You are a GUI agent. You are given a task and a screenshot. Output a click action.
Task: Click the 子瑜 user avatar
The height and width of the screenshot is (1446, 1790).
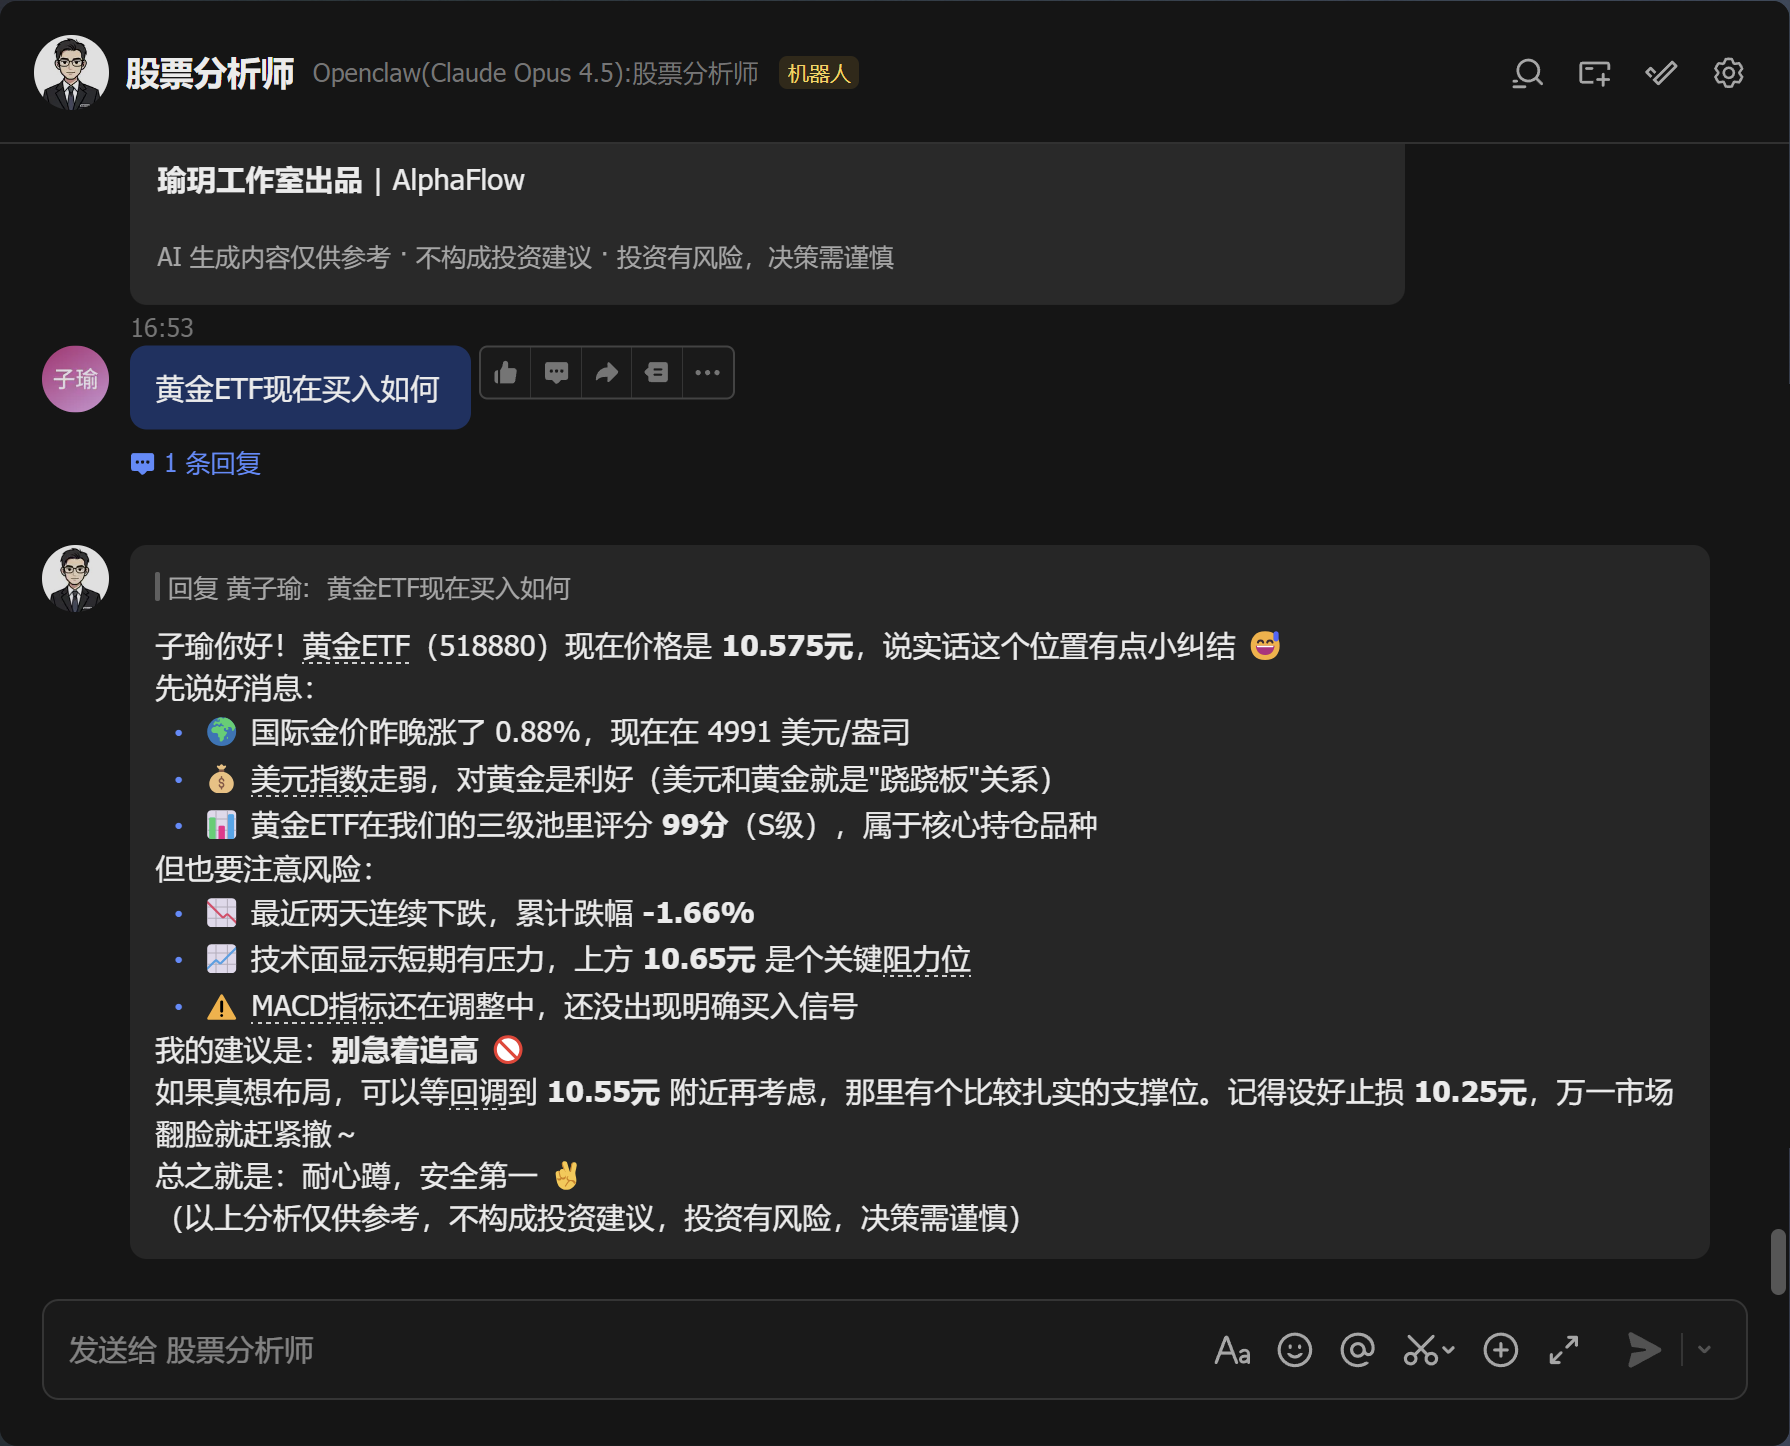pyautogui.click(x=74, y=379)
